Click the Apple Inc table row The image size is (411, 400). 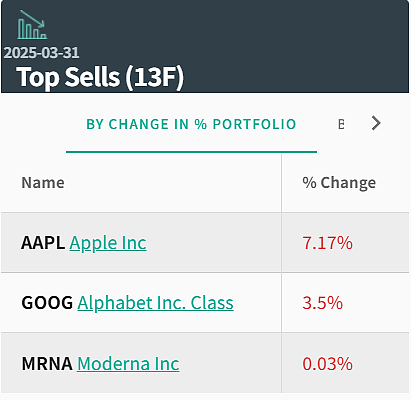(205, 242)
